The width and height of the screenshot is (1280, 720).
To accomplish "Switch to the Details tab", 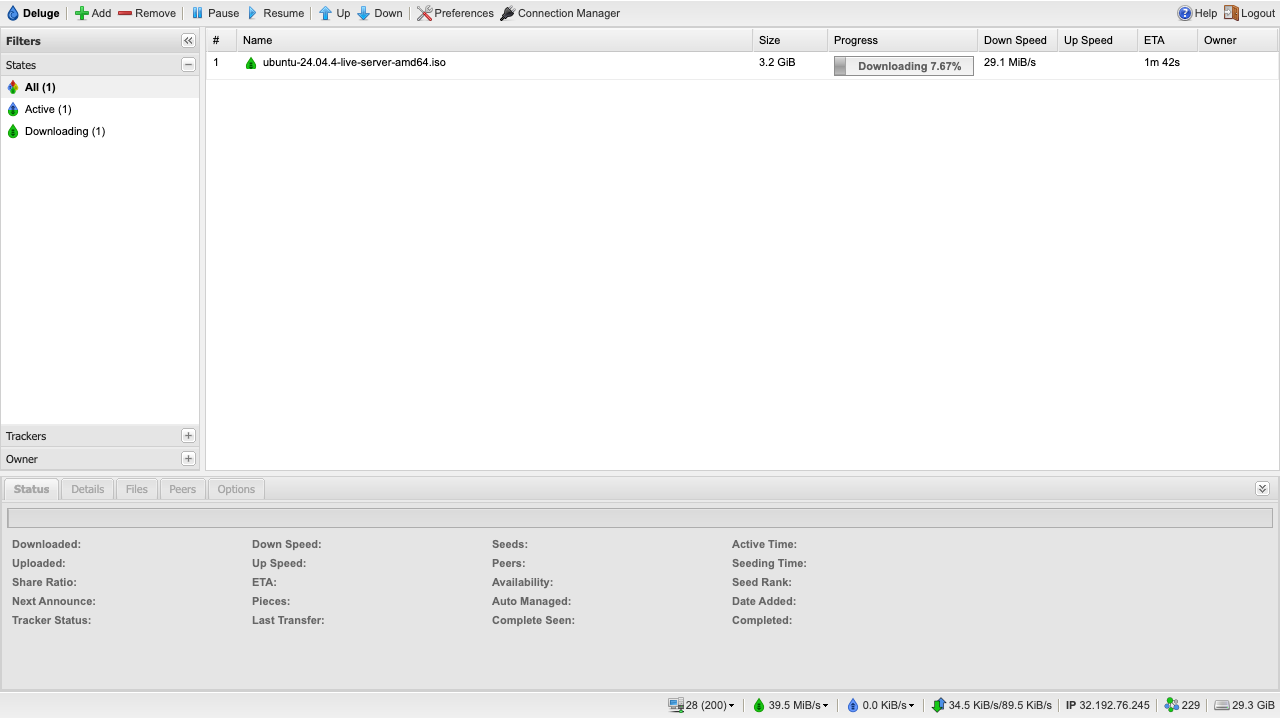I will 87,489.
